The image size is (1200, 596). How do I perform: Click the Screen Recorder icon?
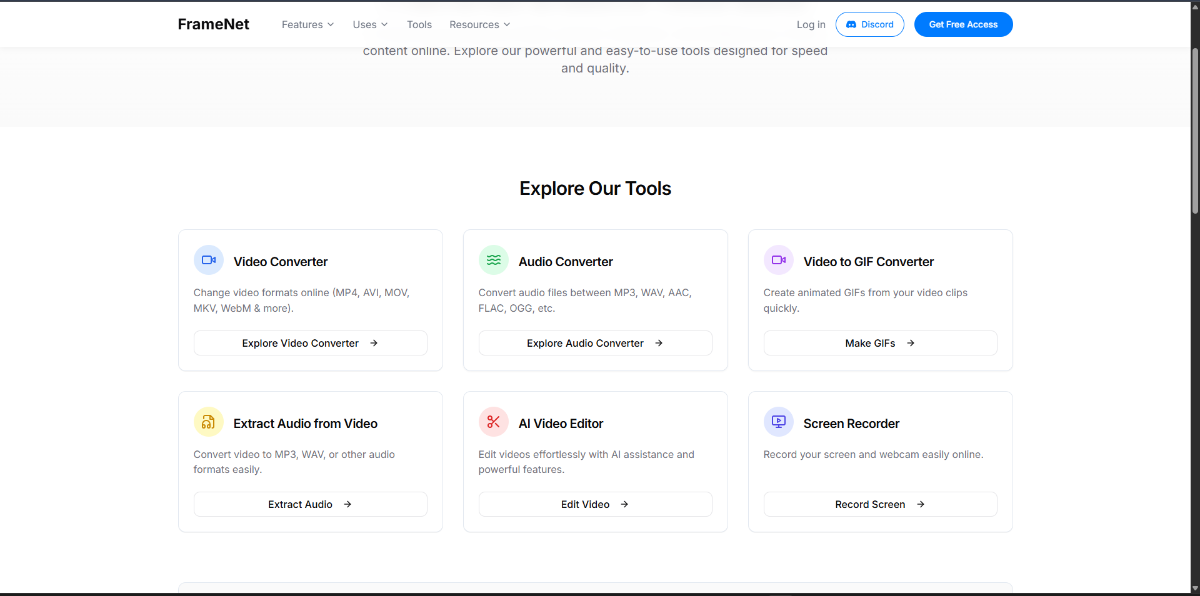[x=778, y=422]
